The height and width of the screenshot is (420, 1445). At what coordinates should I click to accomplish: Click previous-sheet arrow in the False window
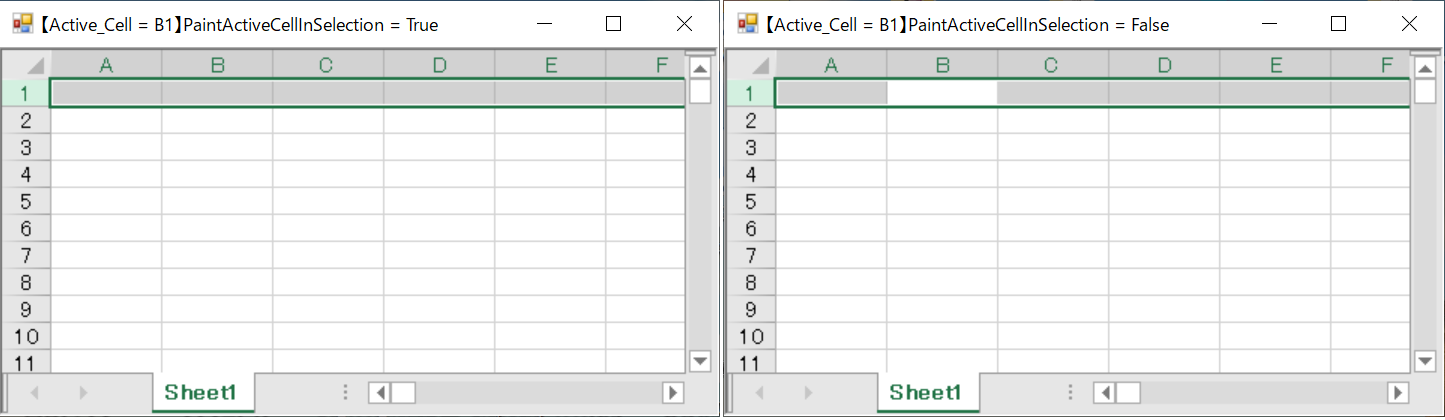pos(760,393)
